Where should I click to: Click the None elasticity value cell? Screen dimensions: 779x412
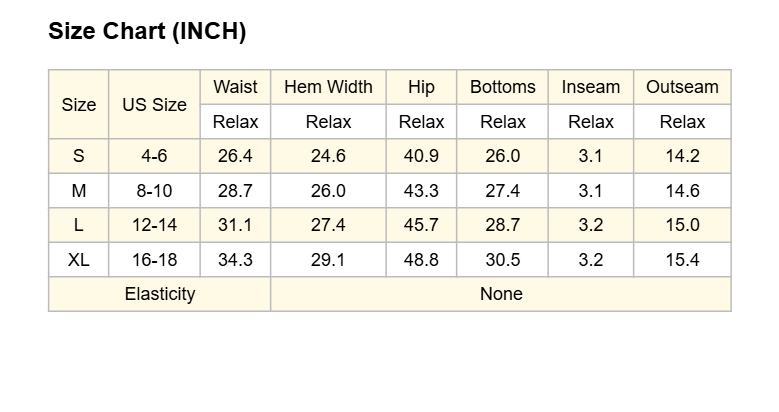point(501,294)
